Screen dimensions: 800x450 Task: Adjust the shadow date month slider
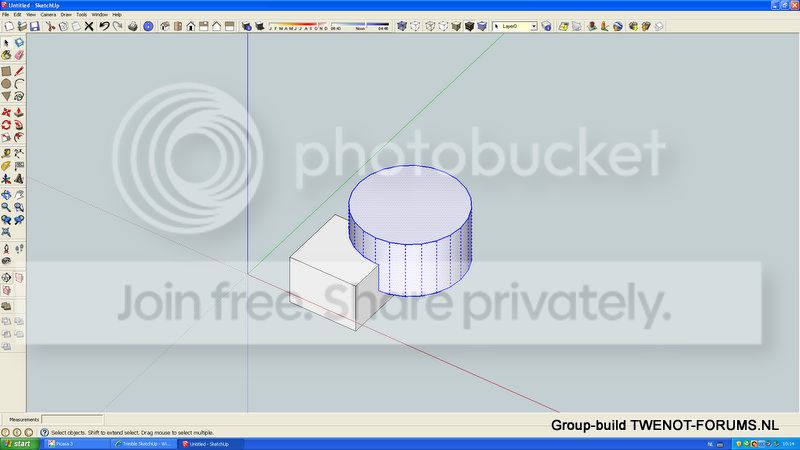(x=298, y=26)
